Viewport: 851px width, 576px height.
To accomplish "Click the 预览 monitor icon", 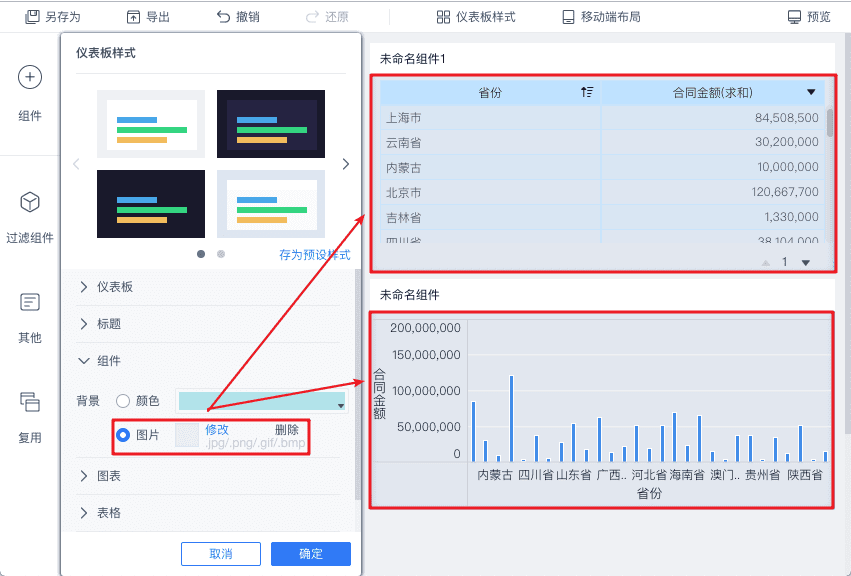I will pos(794,17).
